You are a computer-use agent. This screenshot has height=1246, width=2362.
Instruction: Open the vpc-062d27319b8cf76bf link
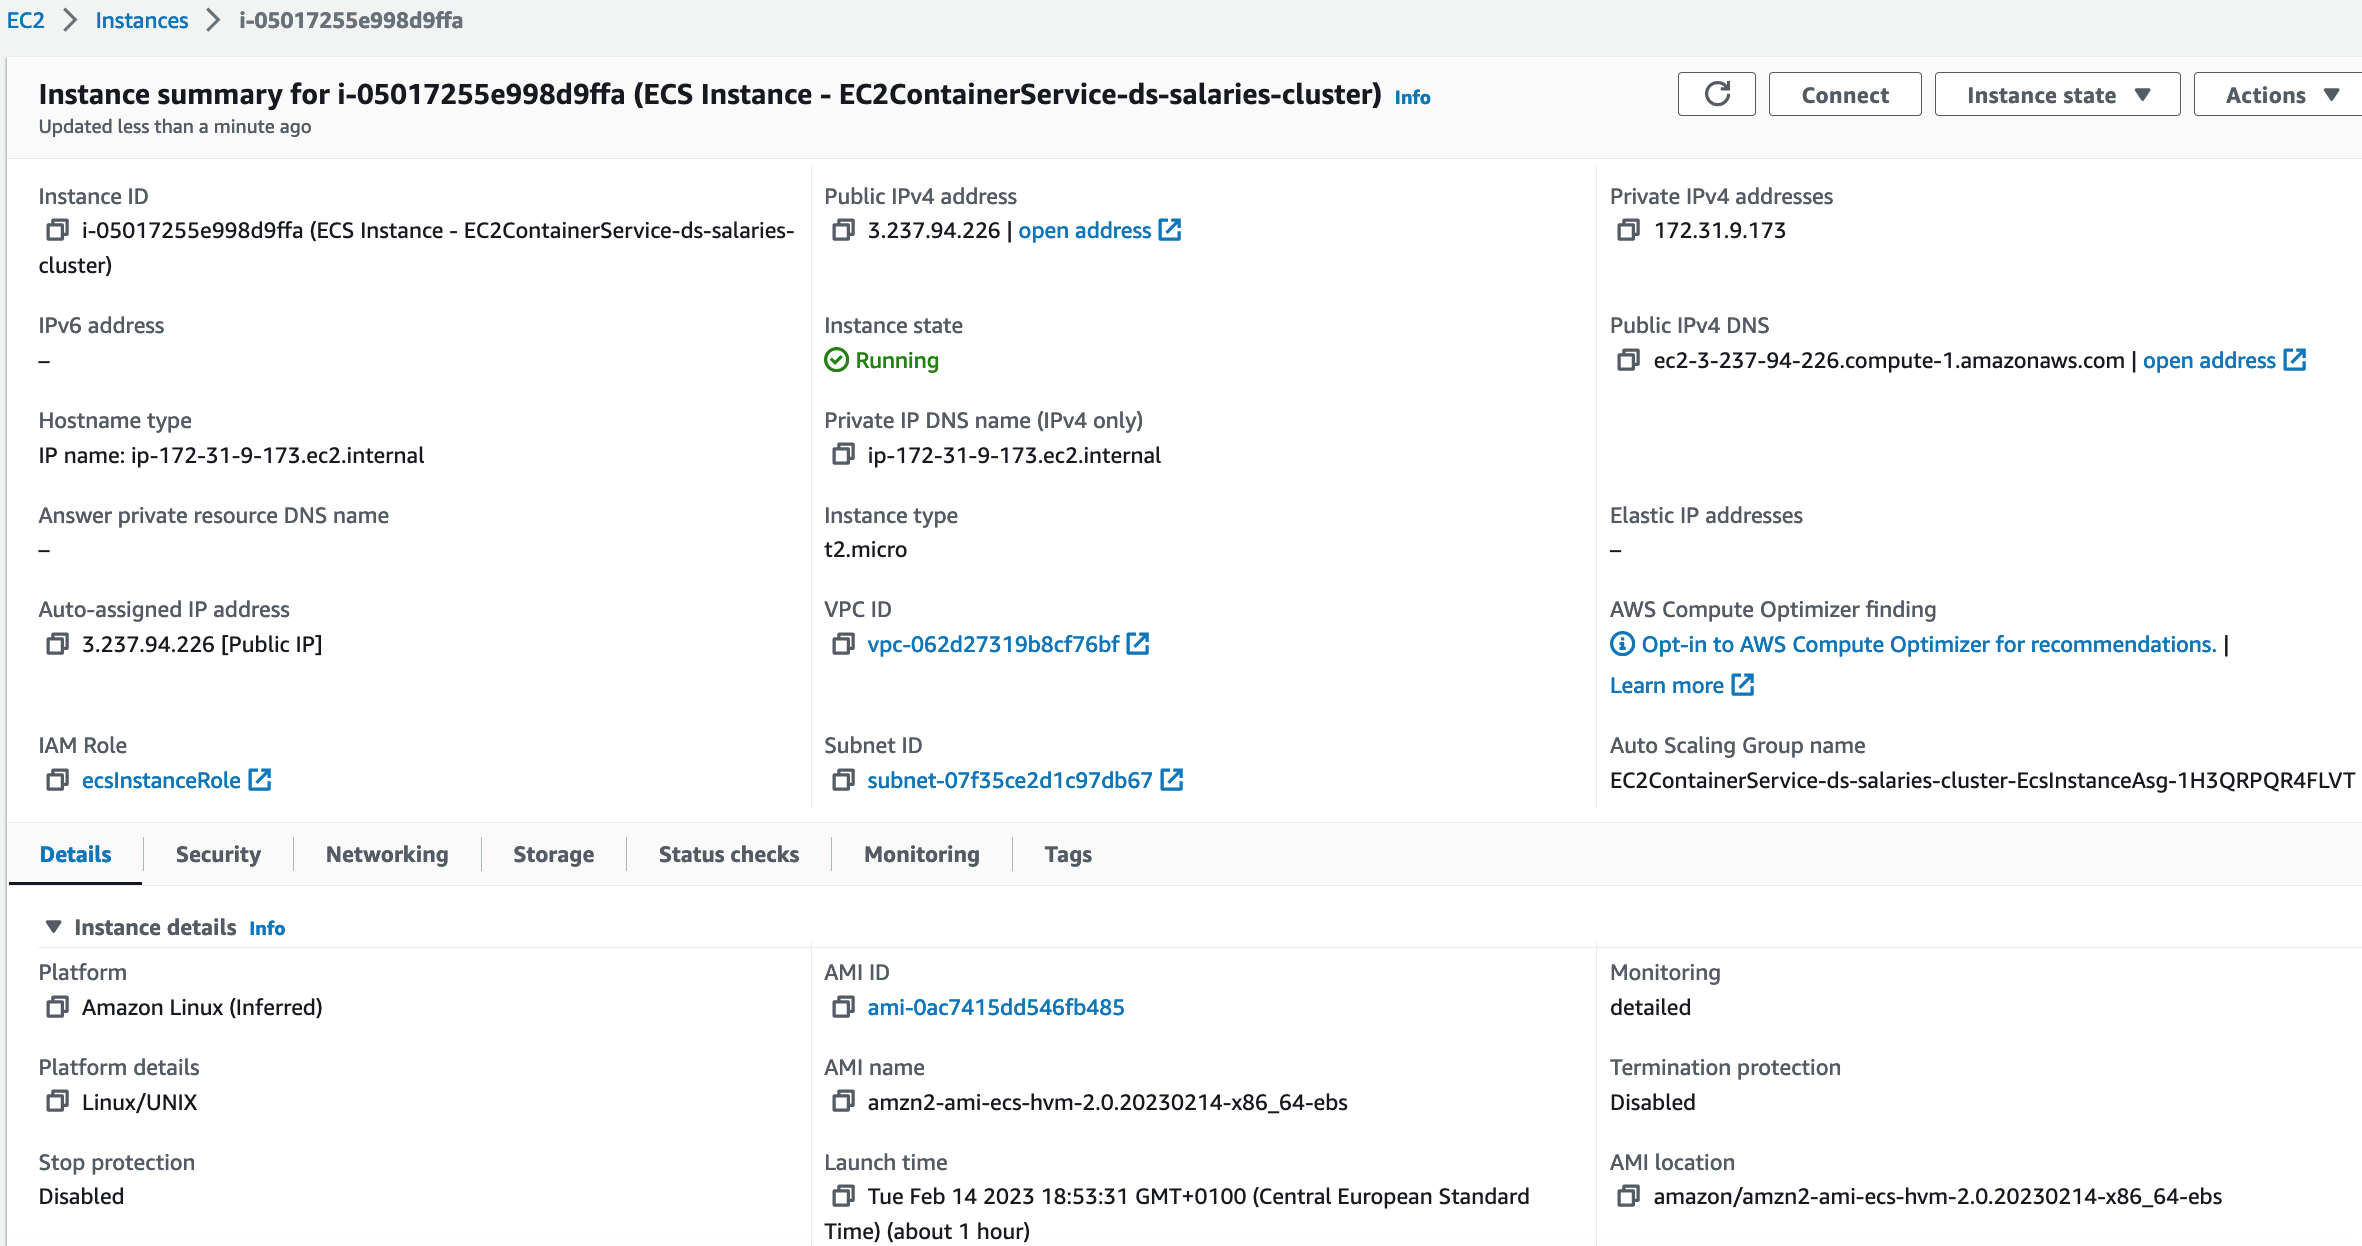993,644
